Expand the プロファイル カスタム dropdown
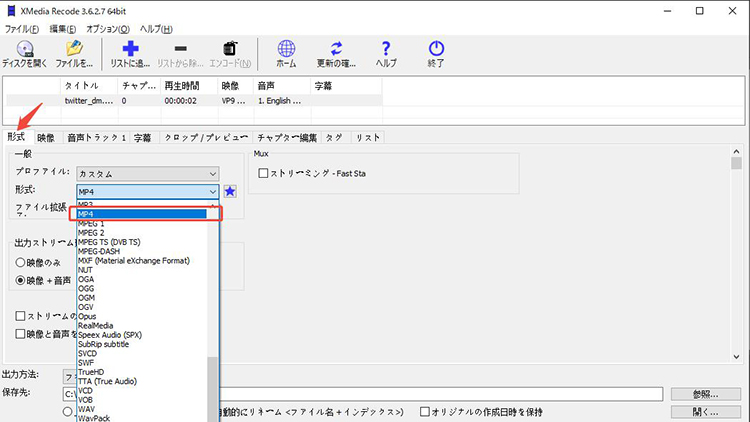Screen dimensions: 750x422 148,174
